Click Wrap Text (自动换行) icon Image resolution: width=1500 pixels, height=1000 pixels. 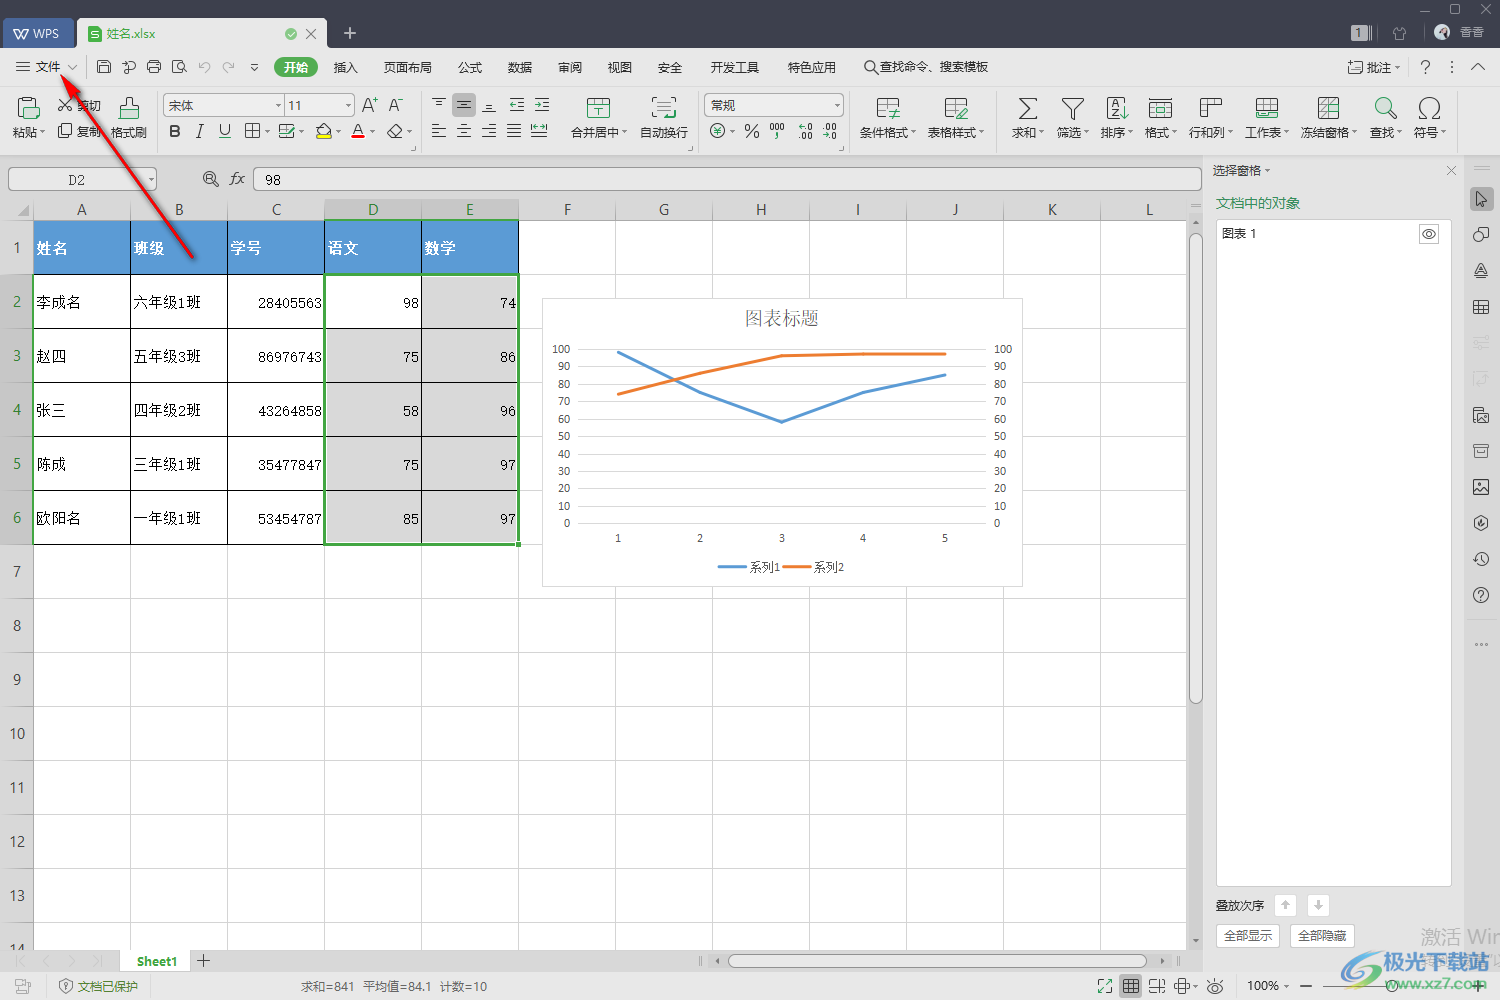pos(664,108)
